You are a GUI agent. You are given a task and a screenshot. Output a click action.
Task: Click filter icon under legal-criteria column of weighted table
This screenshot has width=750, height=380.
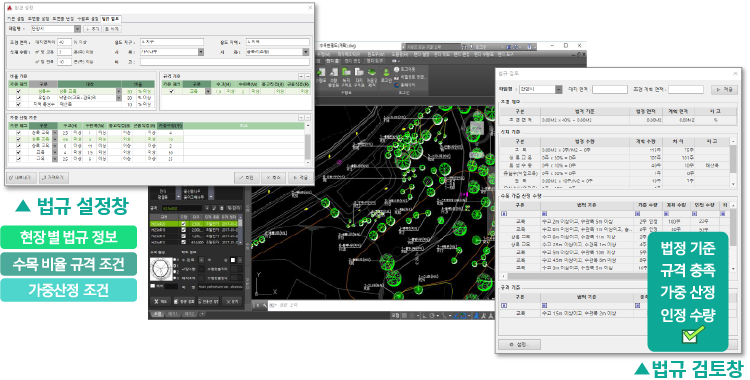(544, 213)
